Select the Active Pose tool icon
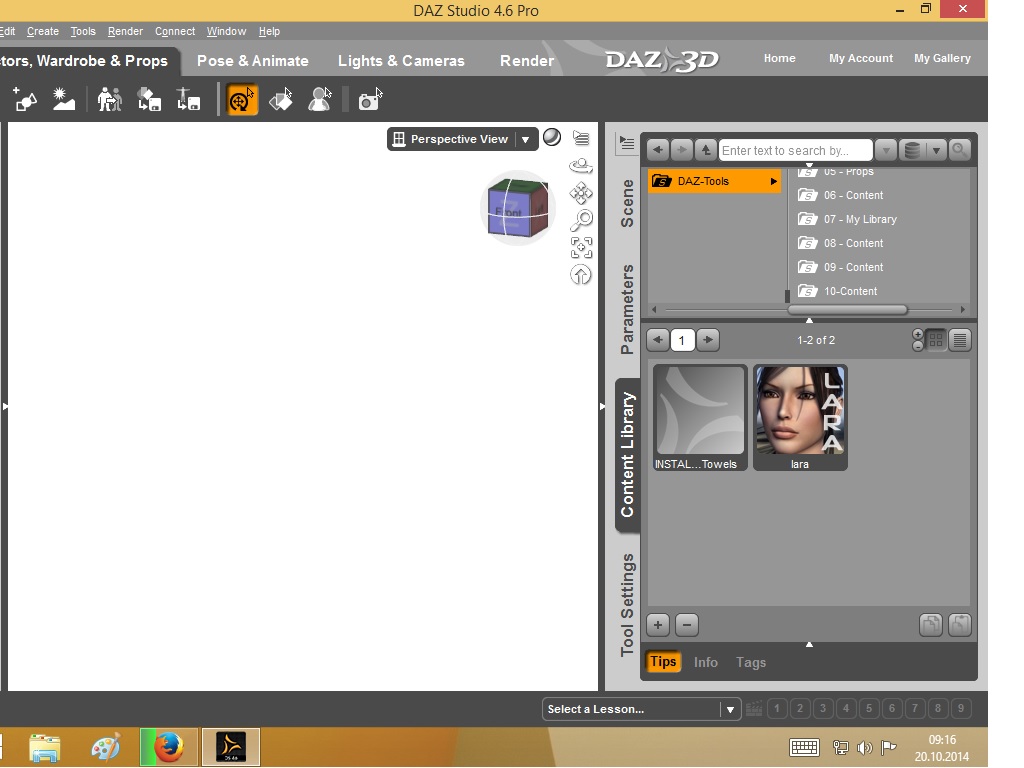 point(319,100)
